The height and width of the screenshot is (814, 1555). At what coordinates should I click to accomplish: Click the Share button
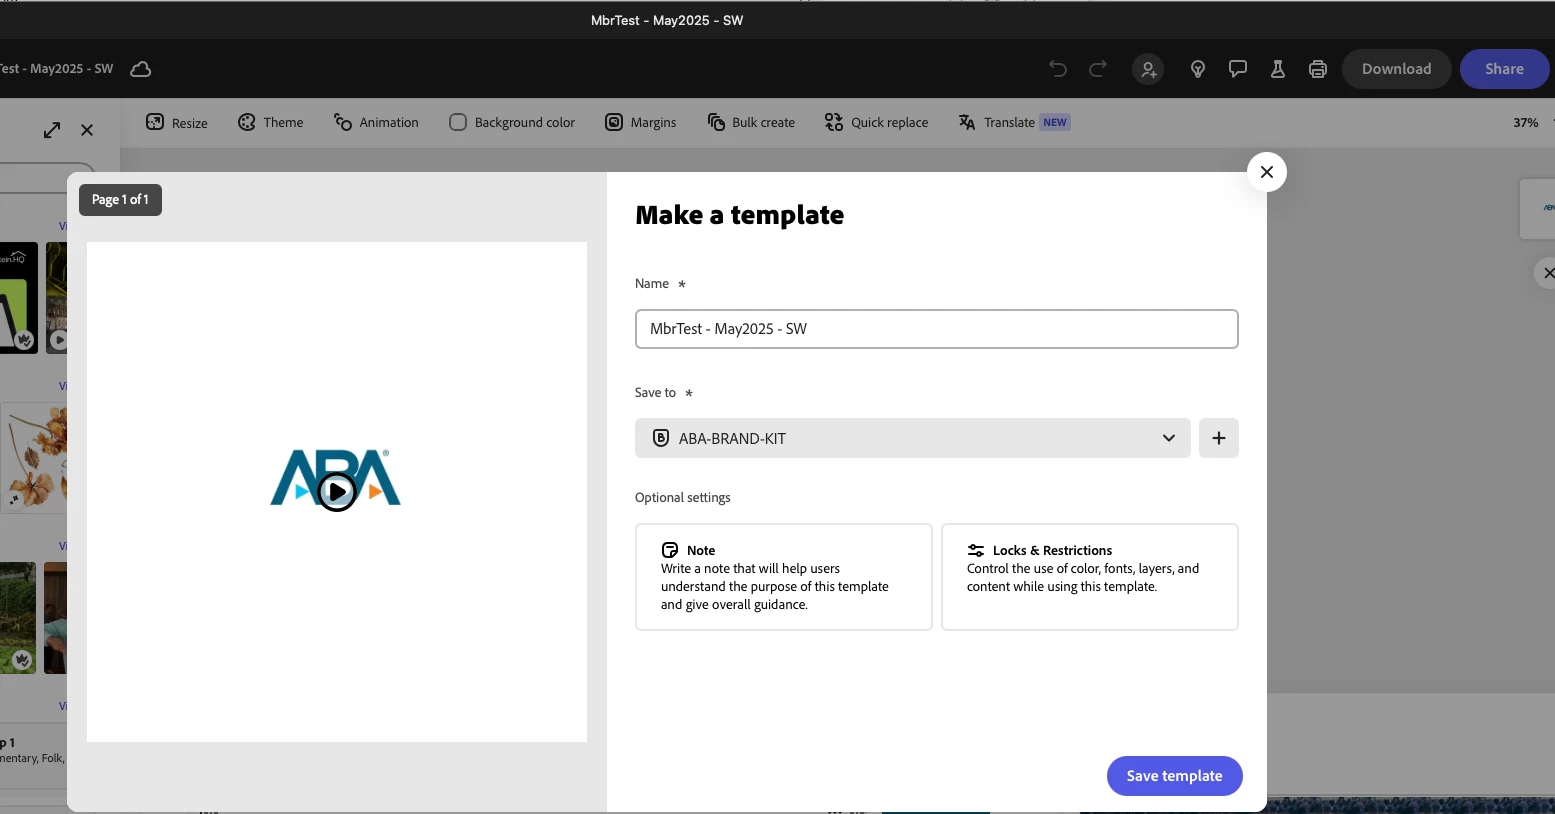tap(1504, 69)
